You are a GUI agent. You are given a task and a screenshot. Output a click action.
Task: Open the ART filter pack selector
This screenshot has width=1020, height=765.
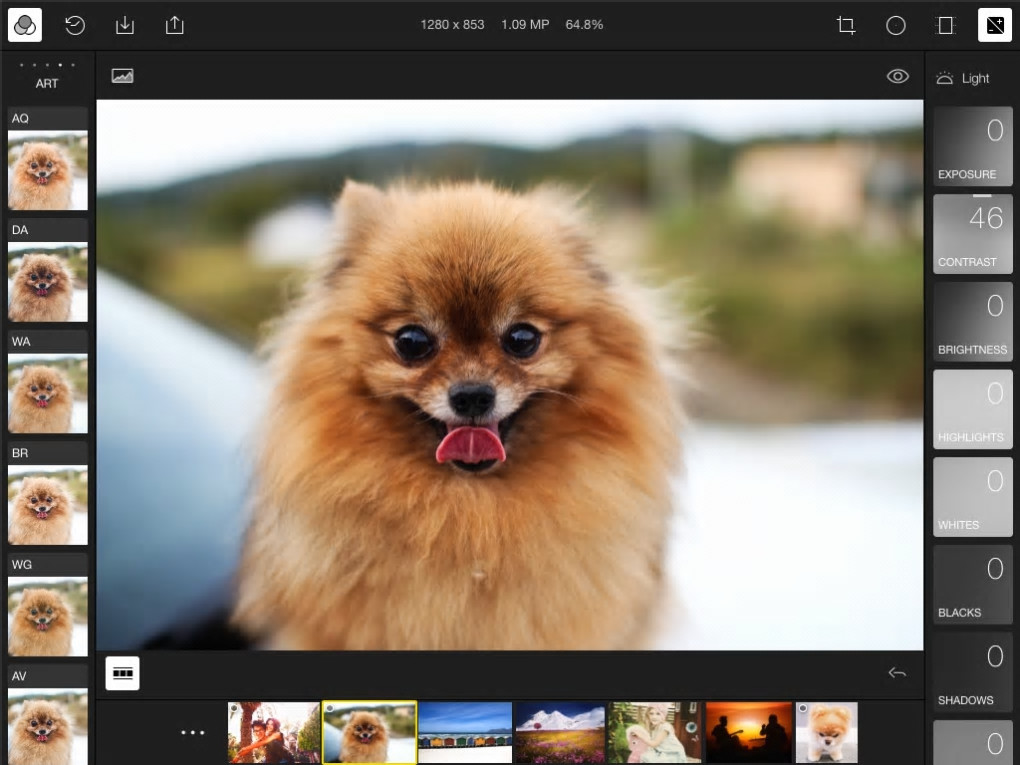(47, 76)
